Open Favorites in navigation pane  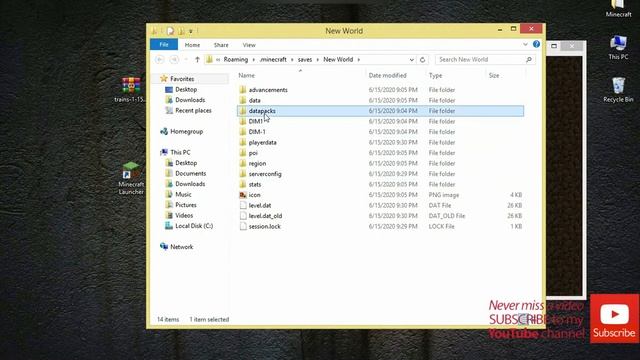coord(182,79)
